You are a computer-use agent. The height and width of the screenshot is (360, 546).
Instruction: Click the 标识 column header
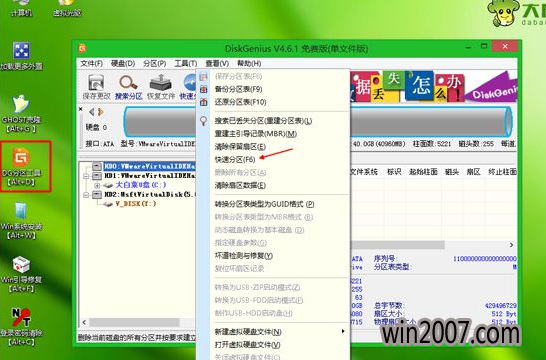coord(394,172)
